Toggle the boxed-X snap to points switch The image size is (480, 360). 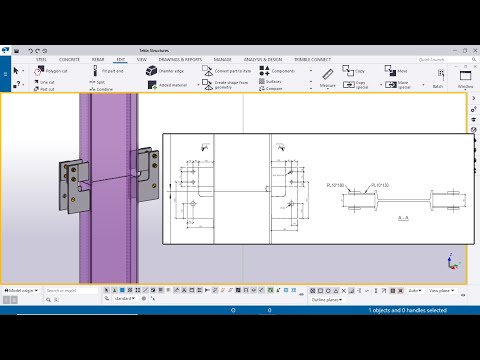click(313, 291)
